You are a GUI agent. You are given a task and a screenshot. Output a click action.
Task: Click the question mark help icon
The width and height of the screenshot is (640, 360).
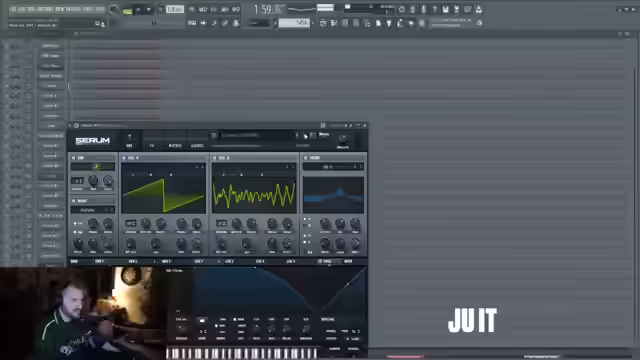[x=434, y=9]
